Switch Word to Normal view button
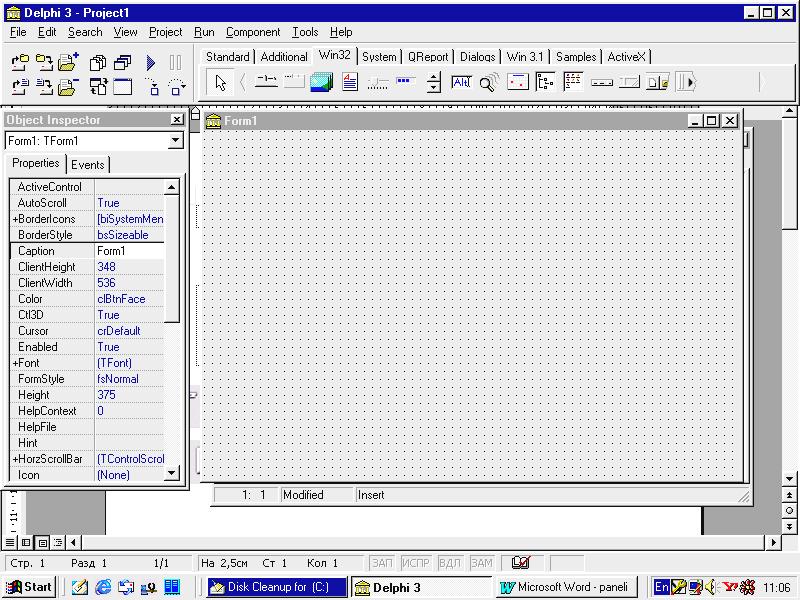The image size is (800, 600). tap(10, 542)
